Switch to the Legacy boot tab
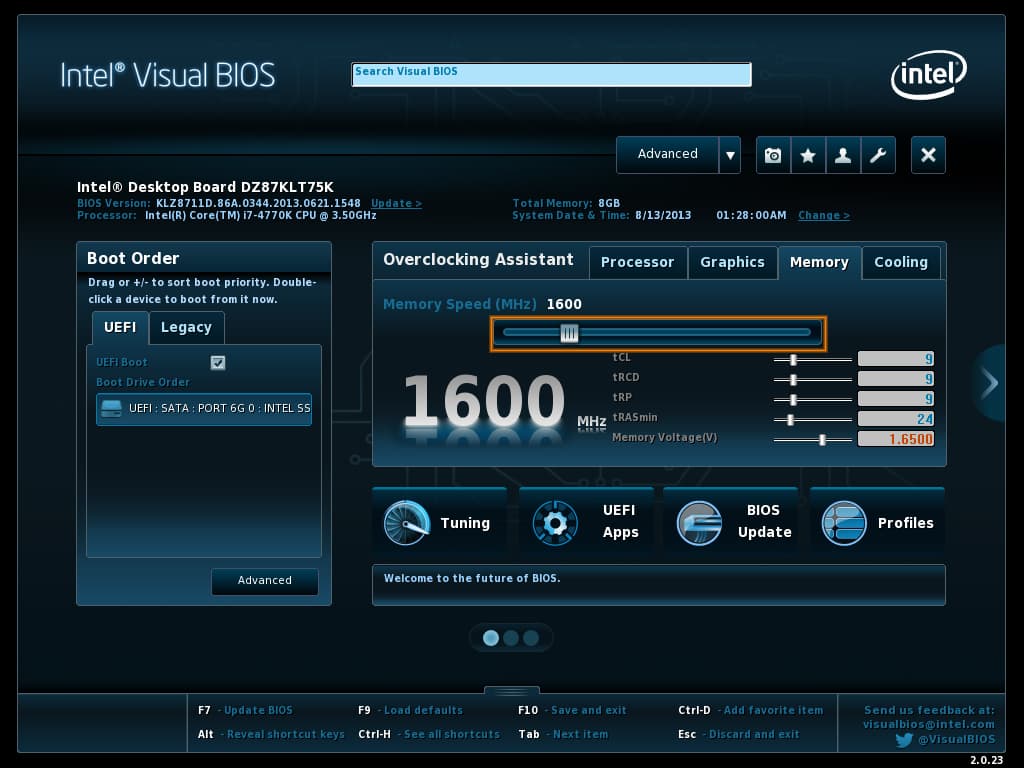Image resolution: width=1024 pixels, height=768 pixels. (x=186, y=328)
